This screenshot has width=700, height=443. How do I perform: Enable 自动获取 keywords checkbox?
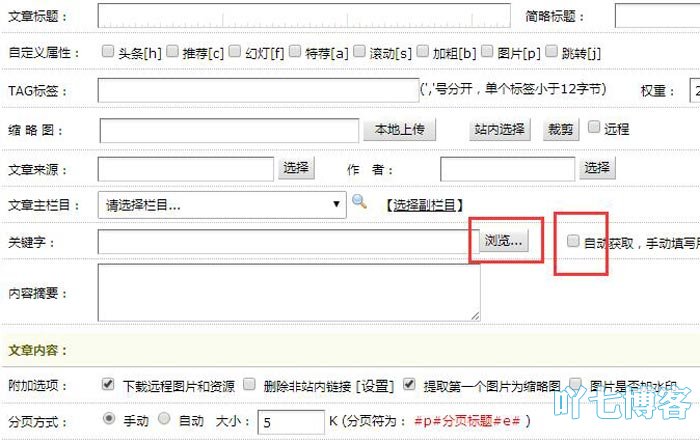(573, 241)
